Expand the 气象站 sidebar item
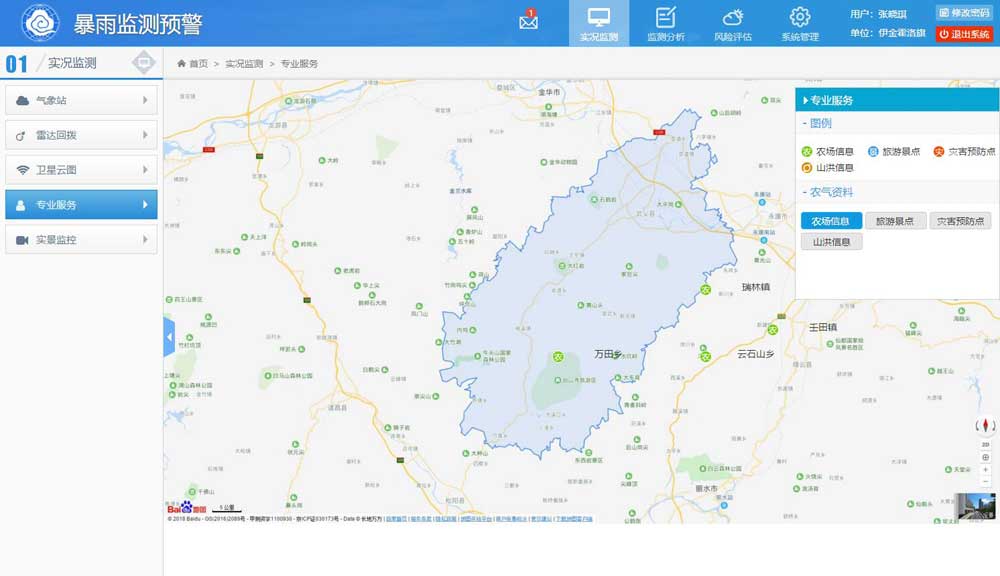This screenshot has height=576, width=1000. [81, 100]
